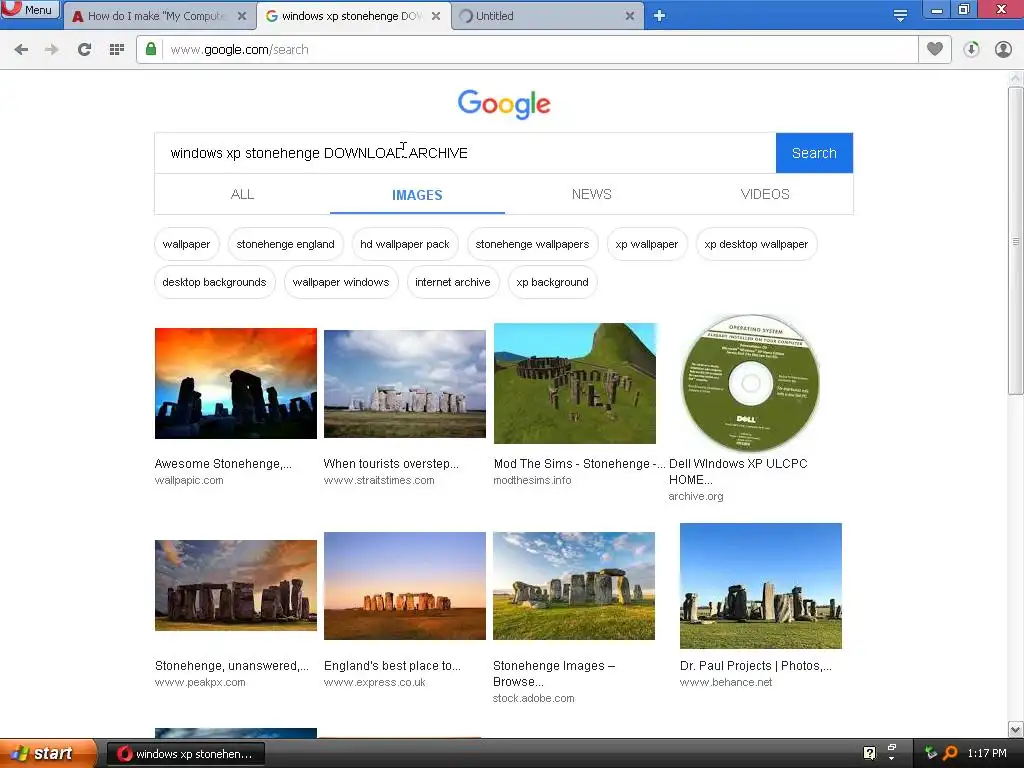Select the ALL search results tab
The image size is (1024, 768).
coord(242,194)
